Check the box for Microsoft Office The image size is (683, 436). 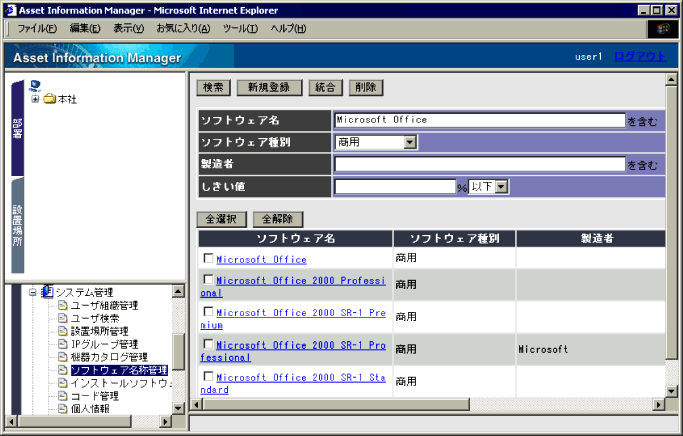click(208, 258)
